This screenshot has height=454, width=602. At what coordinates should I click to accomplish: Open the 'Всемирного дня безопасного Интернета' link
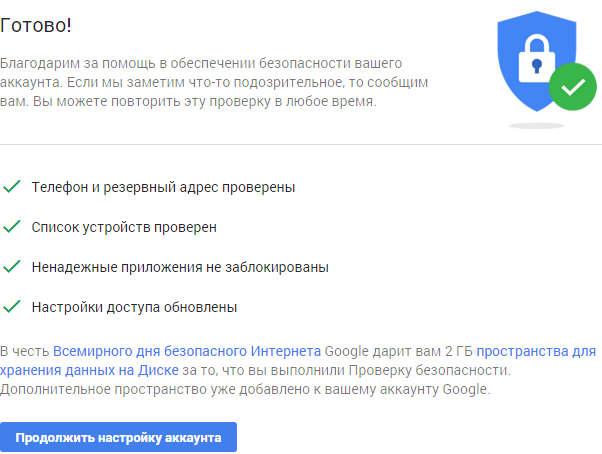pyautogui.click(x=187, y=352)
